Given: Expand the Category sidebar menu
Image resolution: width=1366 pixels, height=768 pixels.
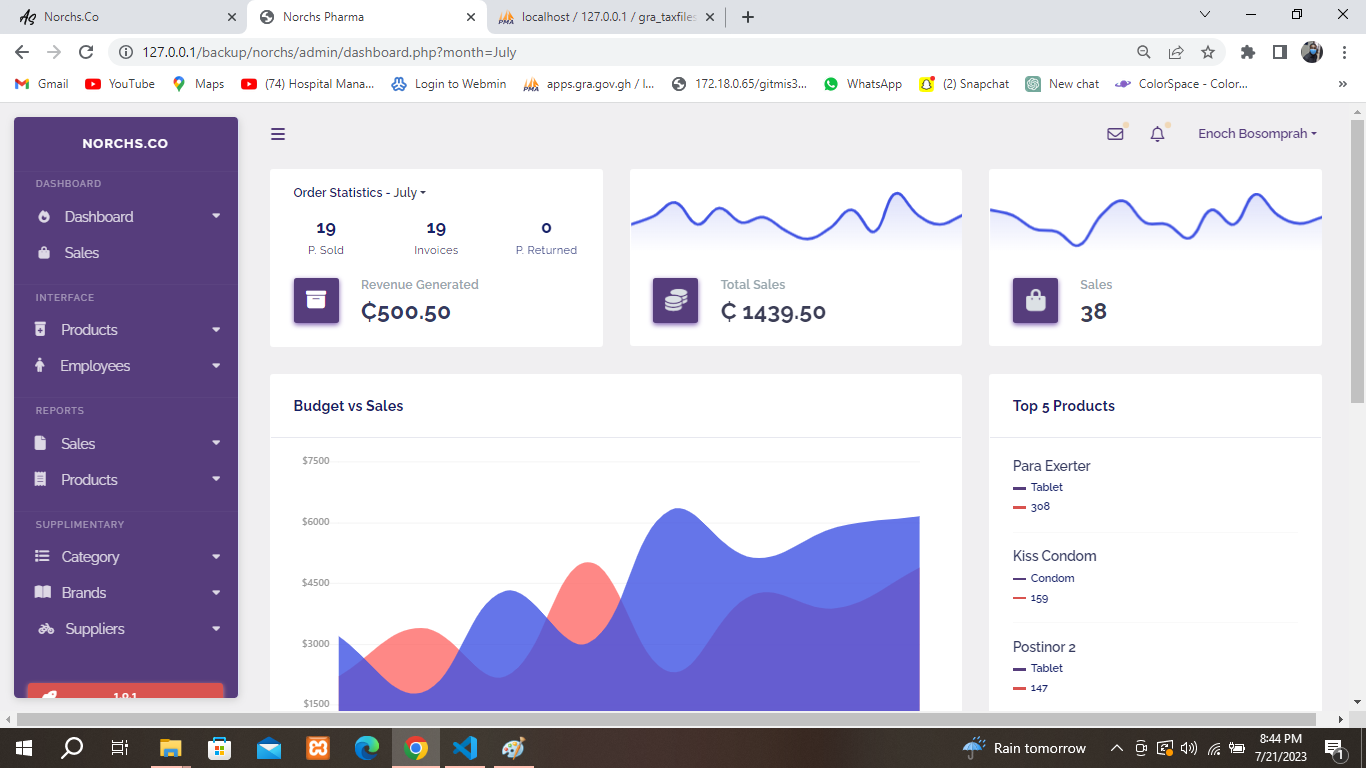Looking at the screenshot, I should click(90, 557).
